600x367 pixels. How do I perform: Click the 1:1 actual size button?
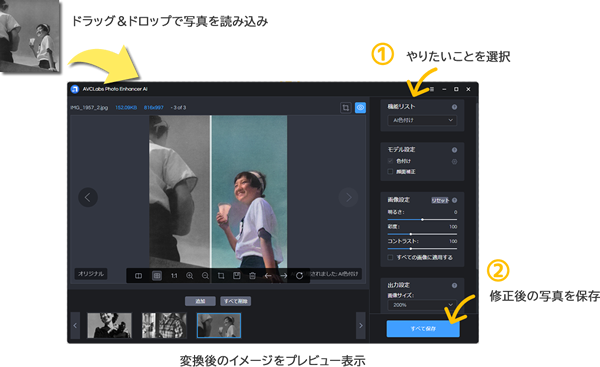pyautogui.click(x=174, y=276)
